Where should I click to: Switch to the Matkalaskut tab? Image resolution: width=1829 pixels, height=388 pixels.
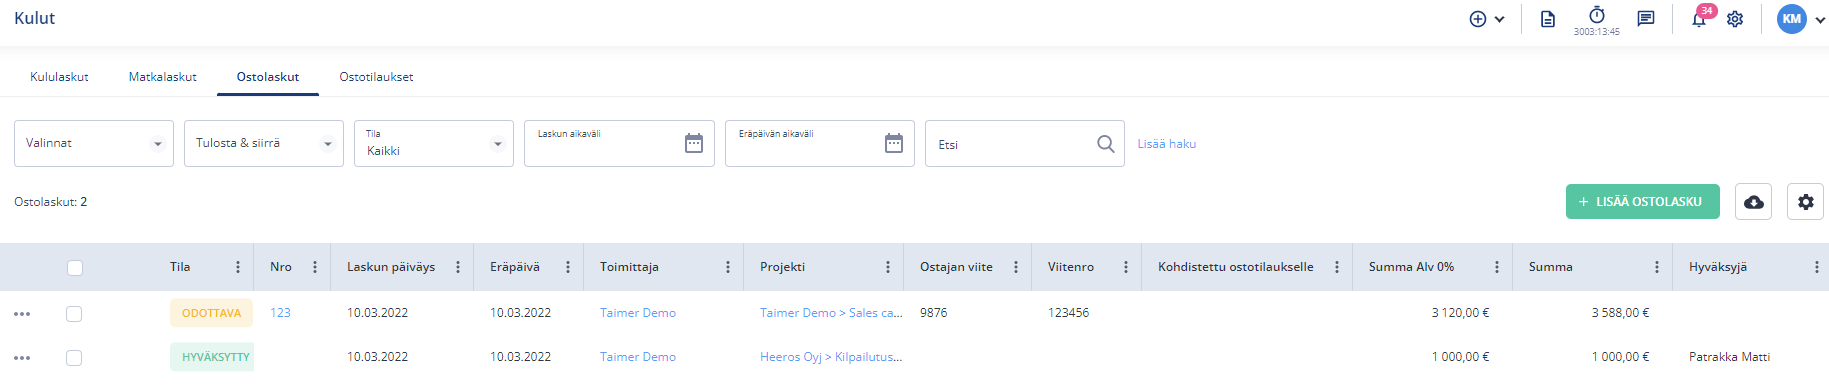point(163,77)
